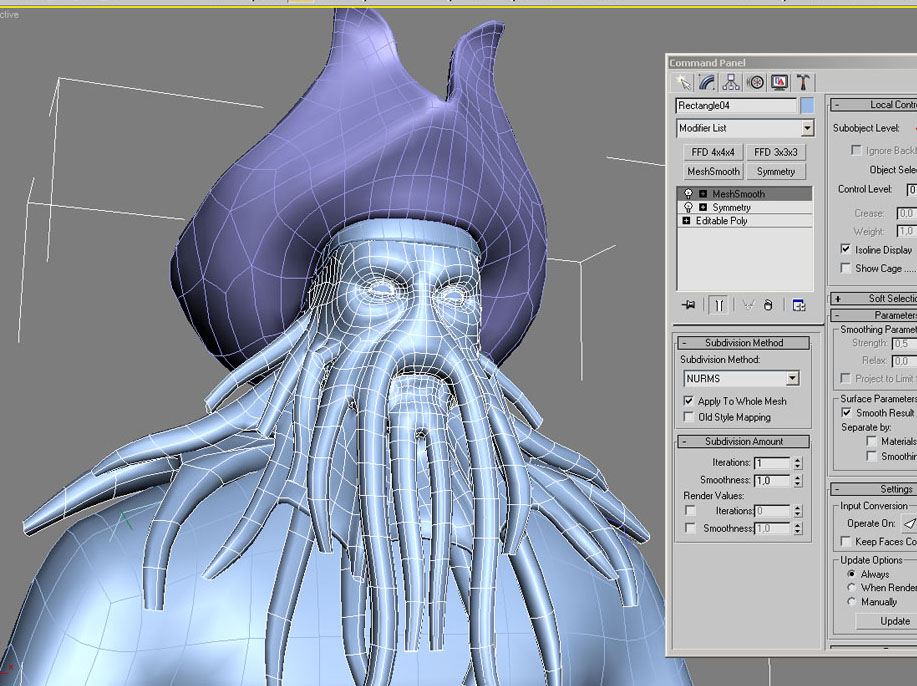Disable Isoline Display checkbox

846,249
